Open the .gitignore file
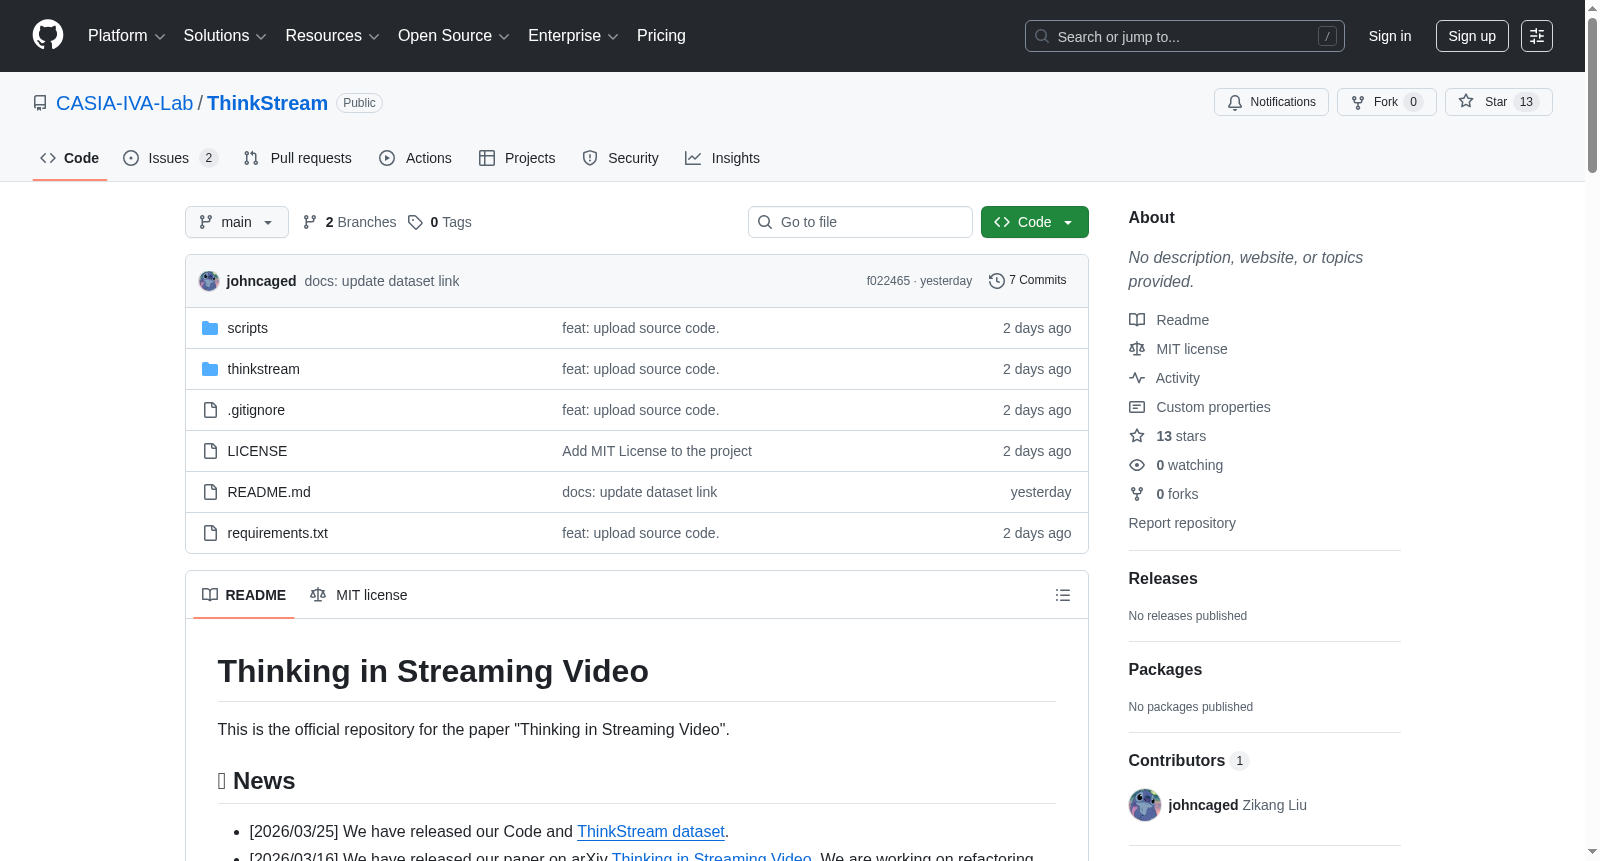 pos(256,410)
